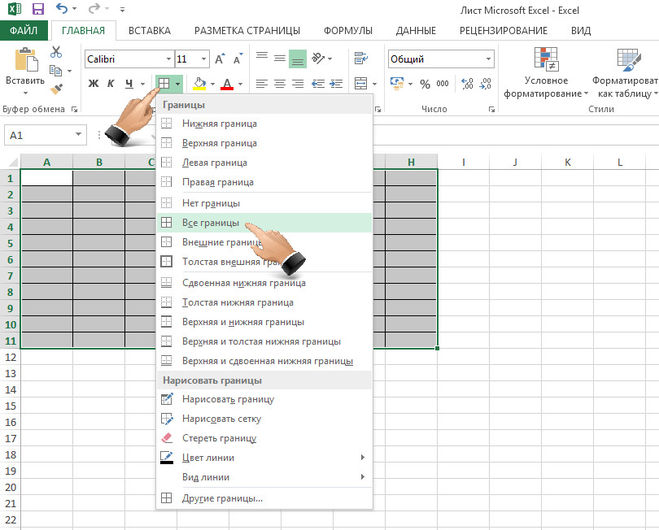Select Верхняя граница menu item
This screenshot has height=530, width=659.
coord(264,143)
